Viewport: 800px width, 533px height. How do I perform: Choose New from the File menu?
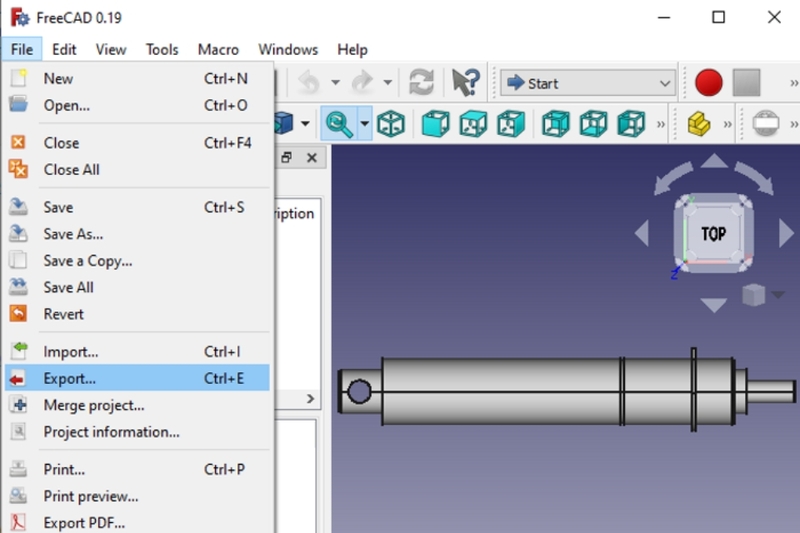(137, 79)
